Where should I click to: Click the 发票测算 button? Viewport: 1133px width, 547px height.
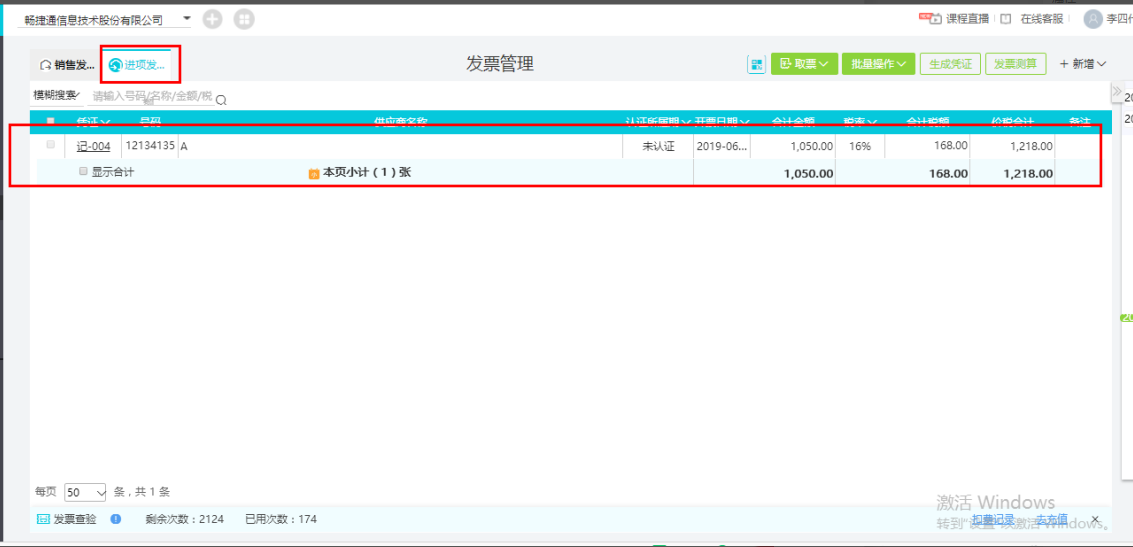tap(1015, 64)
